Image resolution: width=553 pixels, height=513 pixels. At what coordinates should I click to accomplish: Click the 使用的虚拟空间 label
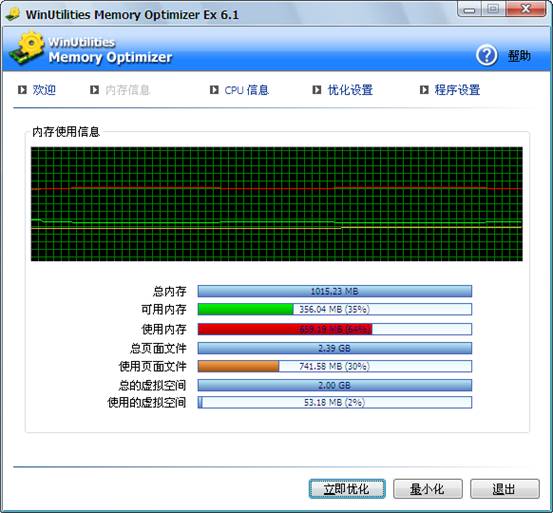tap(147, 402)
